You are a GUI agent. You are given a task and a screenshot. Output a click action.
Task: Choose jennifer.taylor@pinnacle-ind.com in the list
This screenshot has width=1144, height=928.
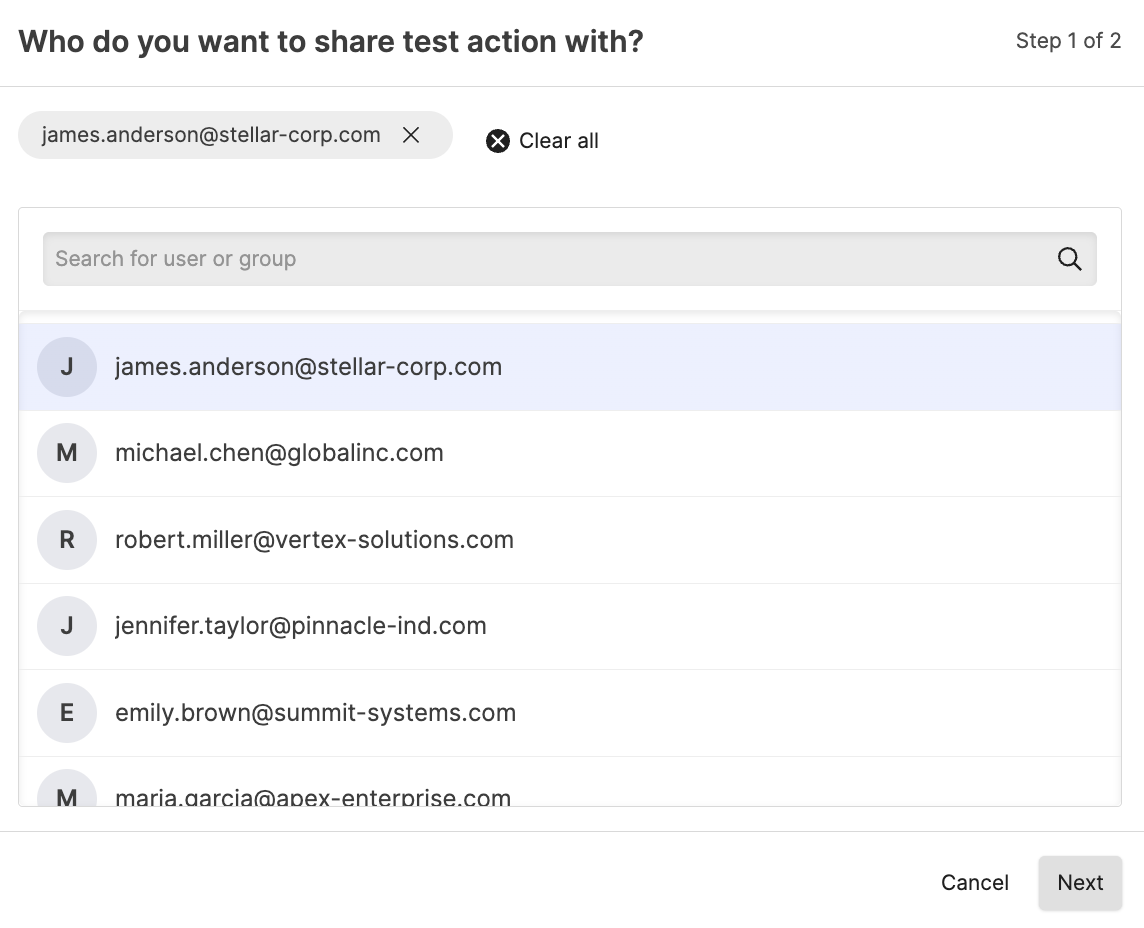(301, 626)
